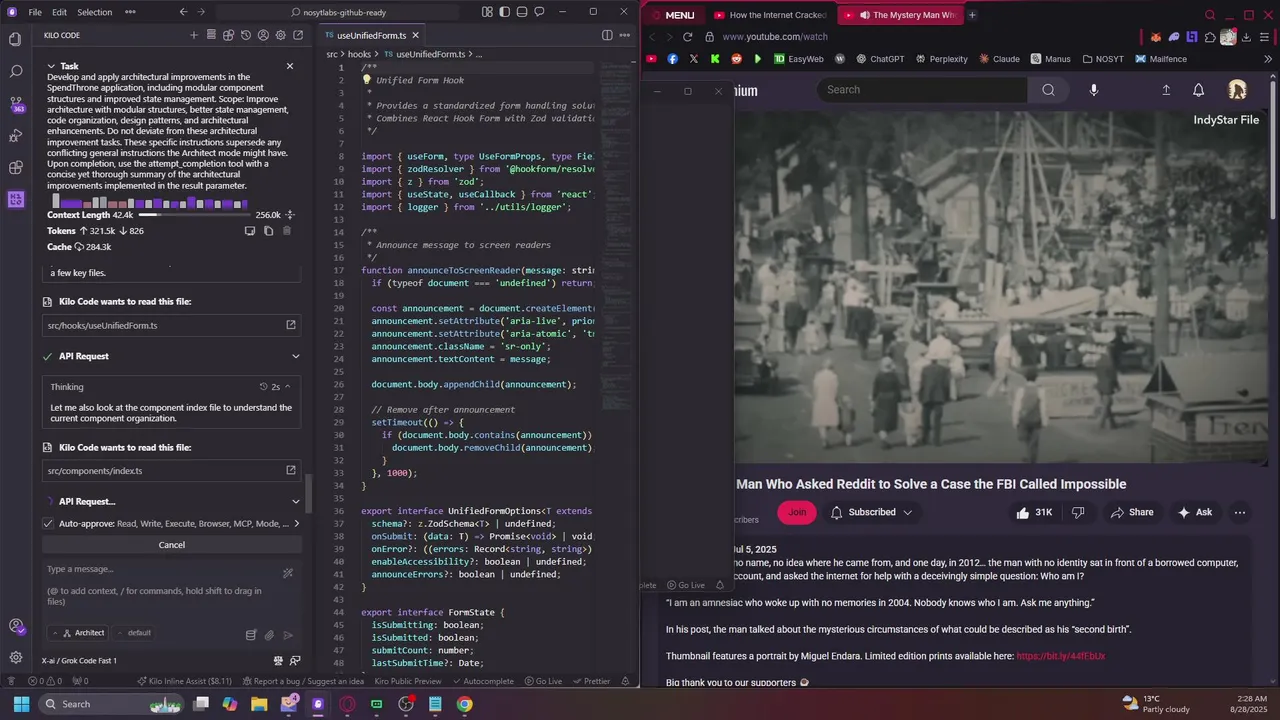Screen dimensions: 1280x720
Task: Open the Kilo Code sidebar panel icon
Action: (x=15, y=199)
